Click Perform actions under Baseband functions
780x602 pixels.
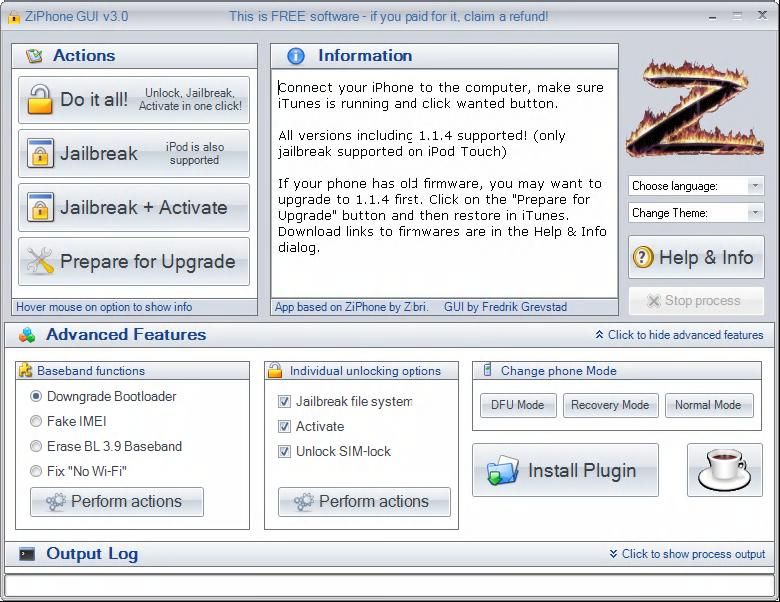[117, 502]
